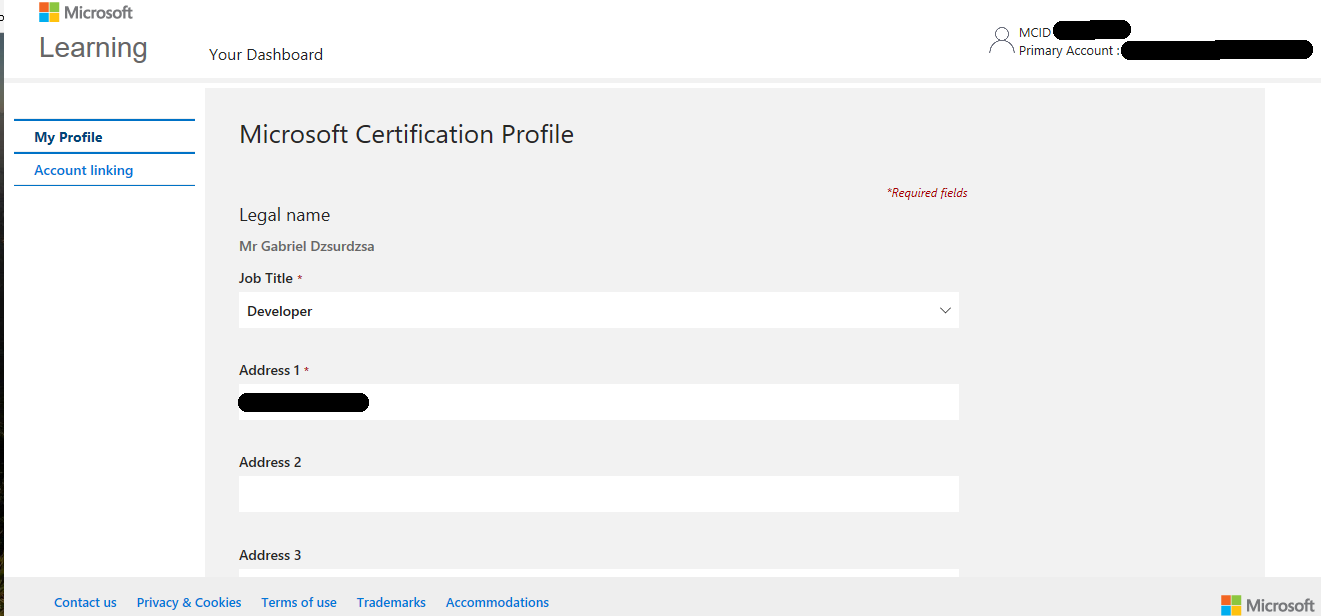Expand the Job Title dropdown

click(x=599, y=311)
